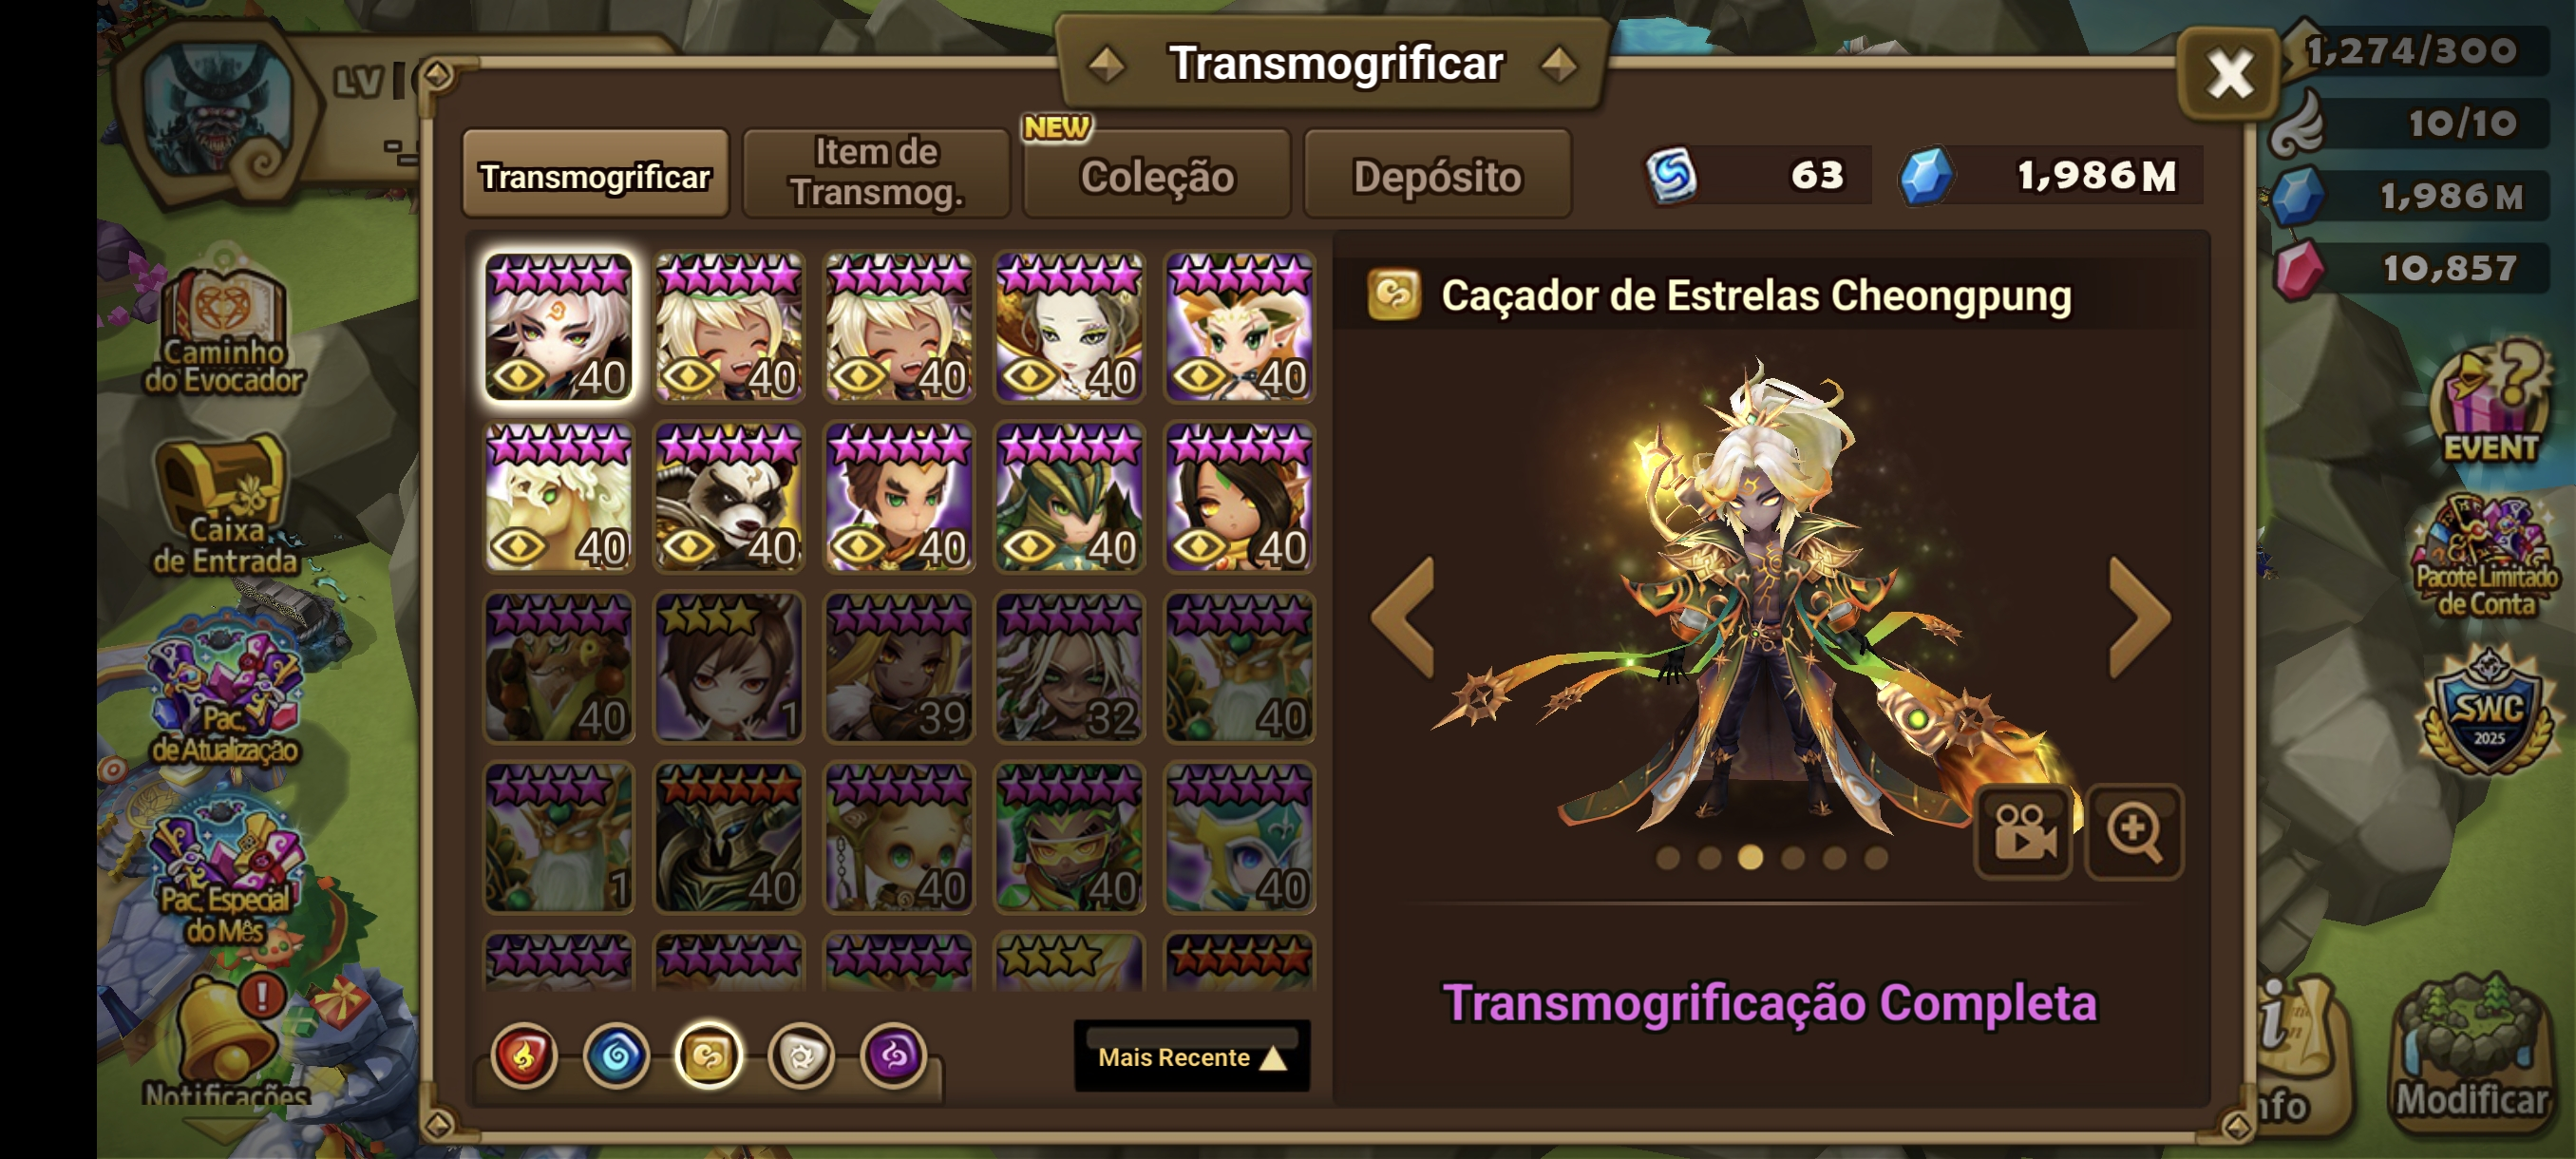Zoom in on the transmog with magnifier
The width and height of the screenshot is (2576, 1159).
pyautogui.click(x=2133, y=832)
